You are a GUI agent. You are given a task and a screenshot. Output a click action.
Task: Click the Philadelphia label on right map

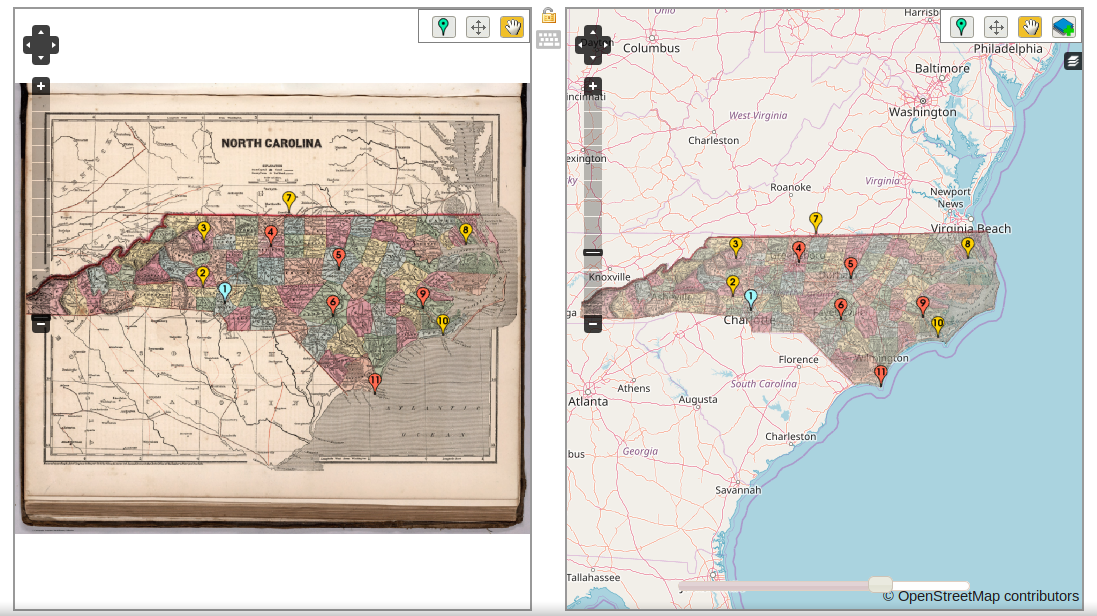click(1008, 49)
